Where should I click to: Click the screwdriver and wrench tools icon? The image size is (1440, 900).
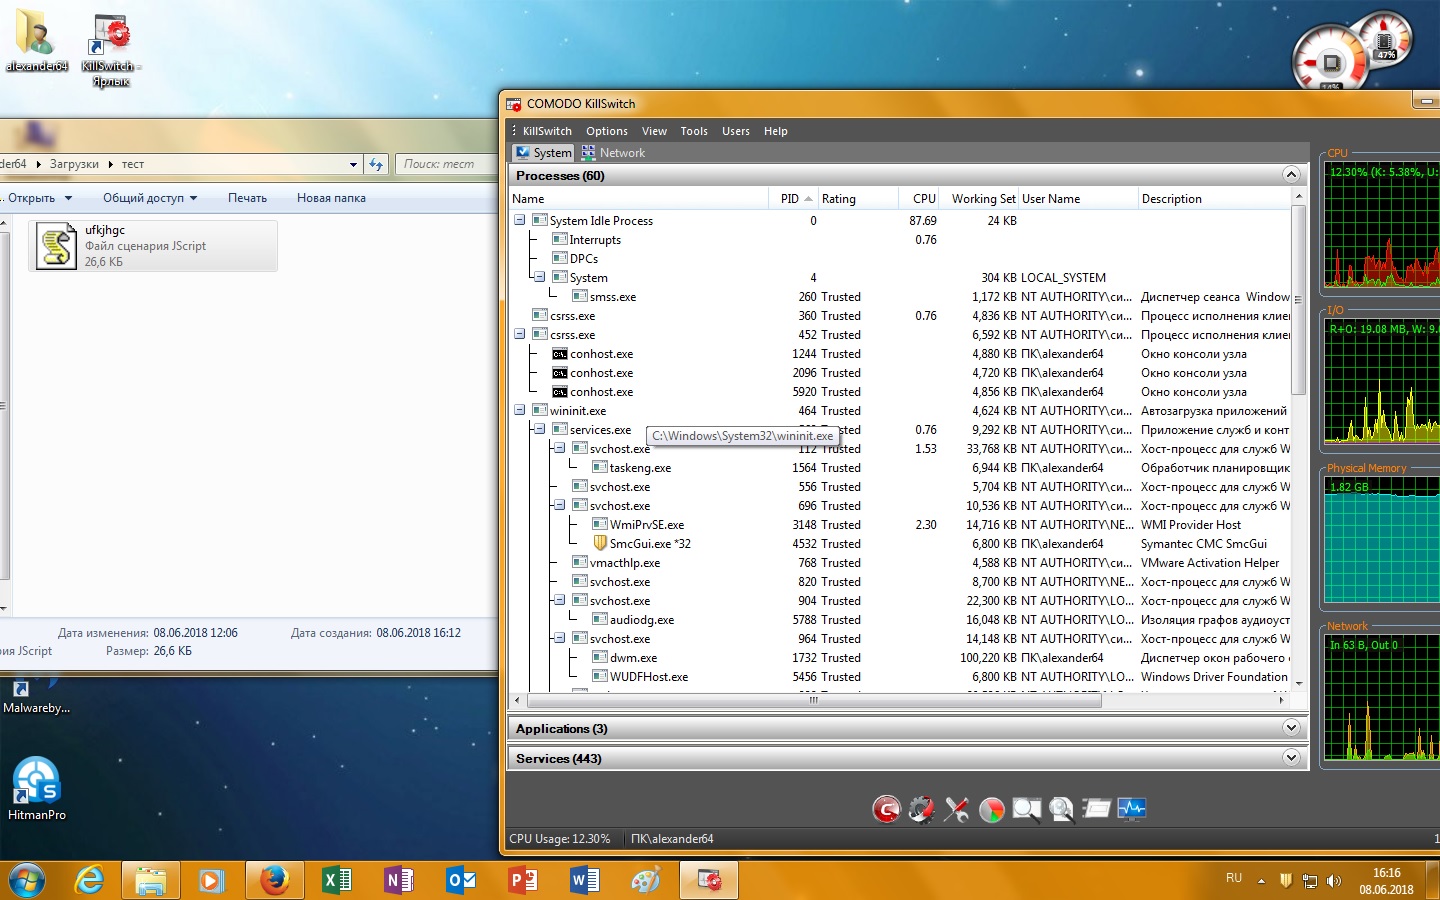[956, 809]
